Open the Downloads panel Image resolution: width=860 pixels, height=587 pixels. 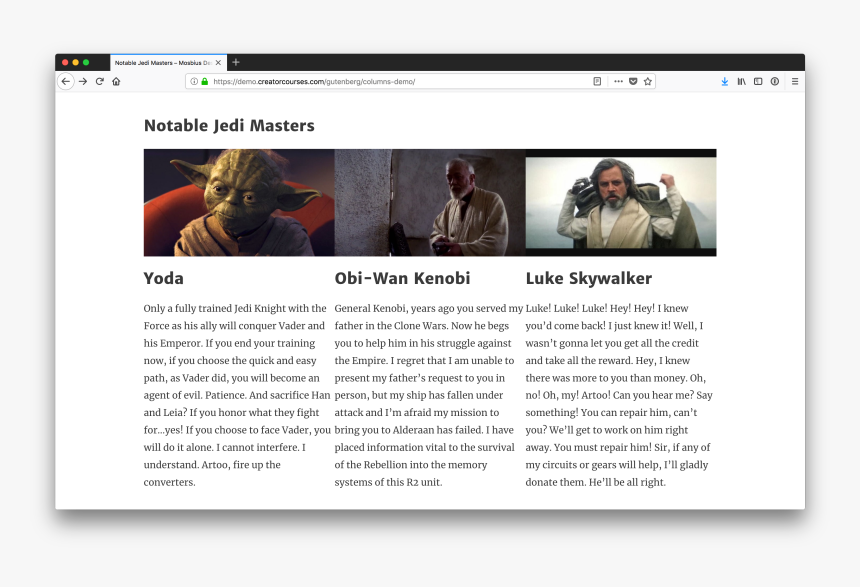[x=725, y=81]
